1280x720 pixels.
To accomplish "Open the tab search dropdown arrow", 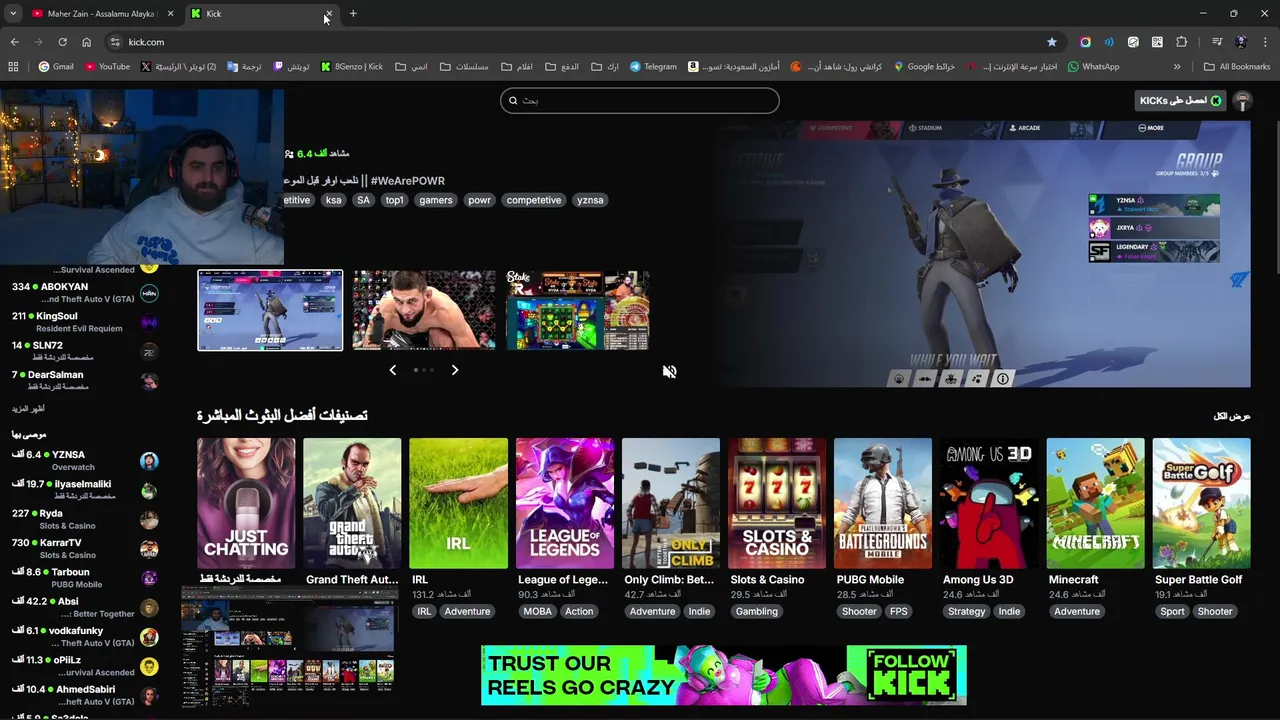I will (x=13, y=14).
